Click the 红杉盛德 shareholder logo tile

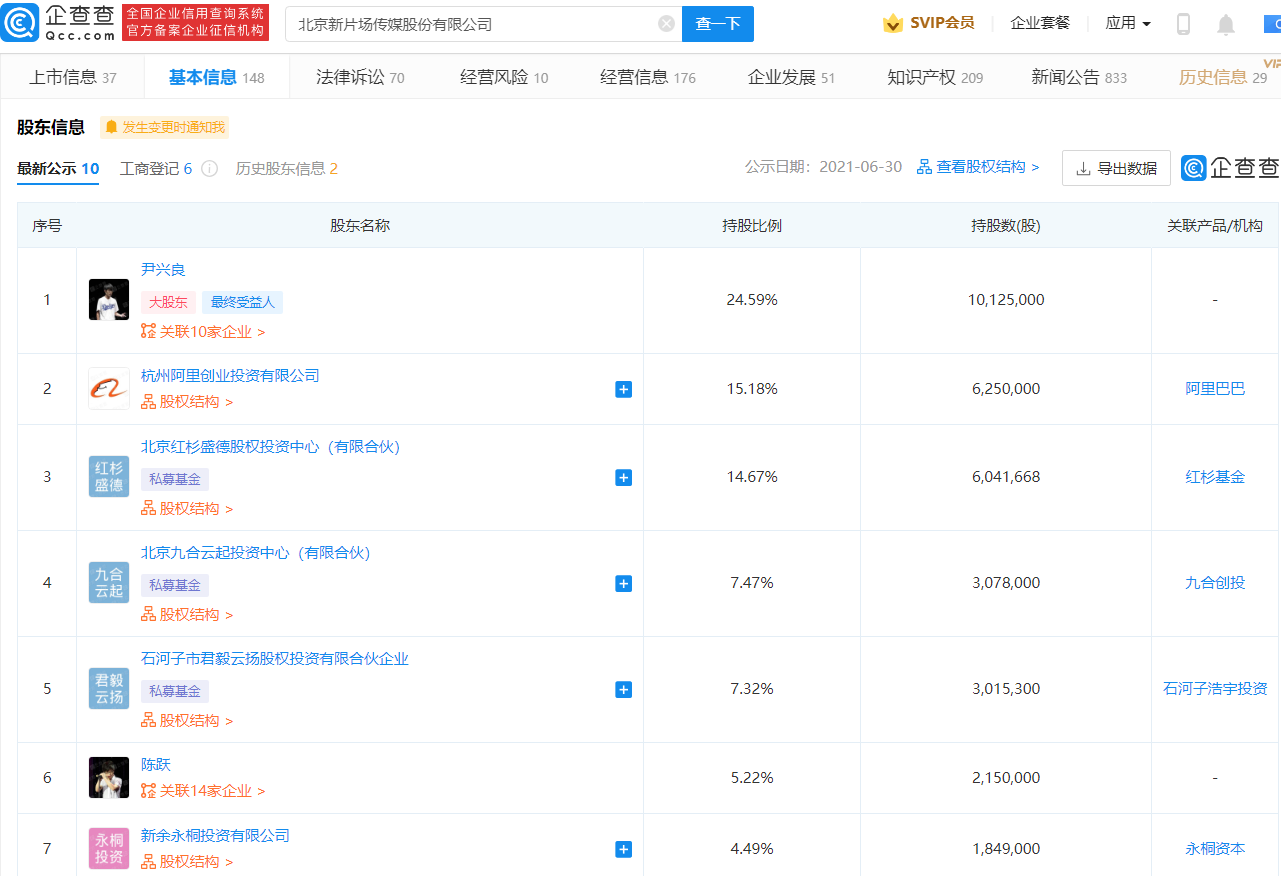(109, 477)
